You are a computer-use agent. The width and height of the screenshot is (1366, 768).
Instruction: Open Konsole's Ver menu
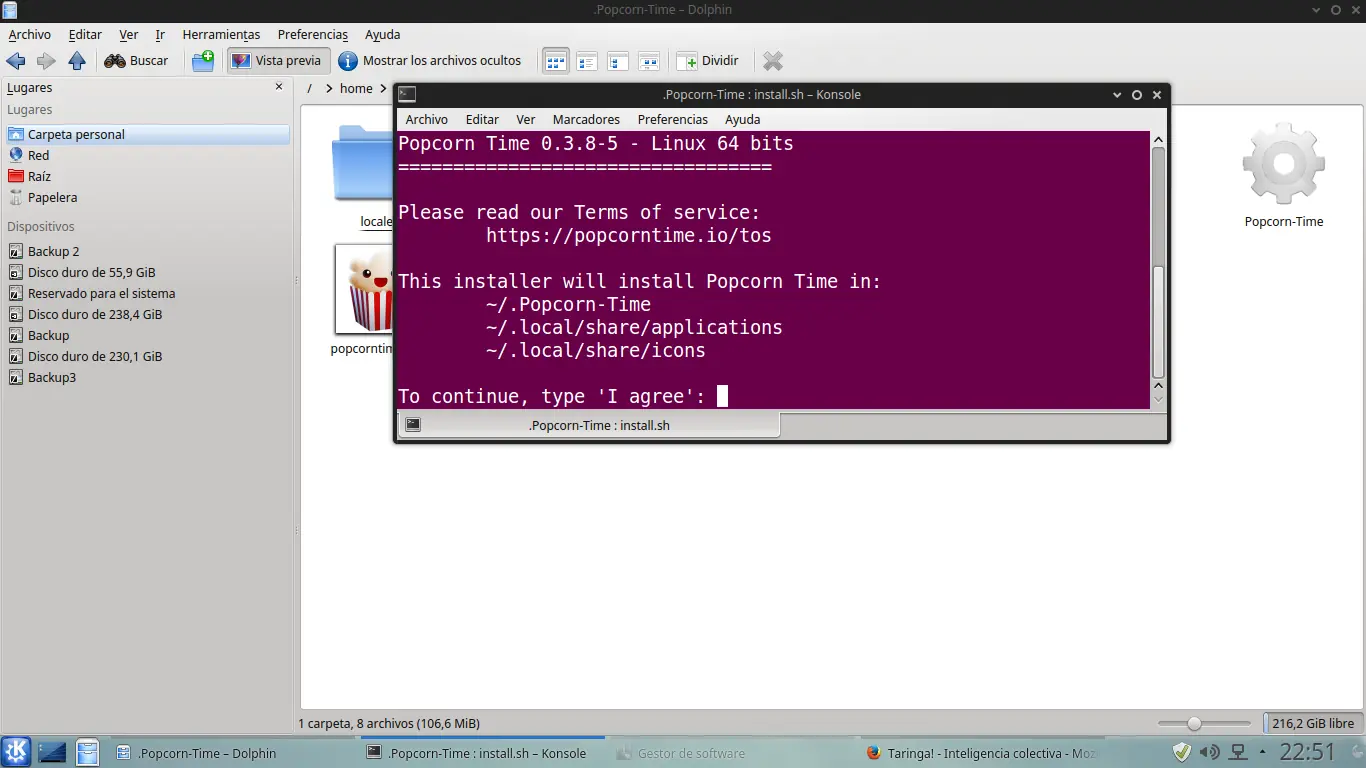coord(526,119)
